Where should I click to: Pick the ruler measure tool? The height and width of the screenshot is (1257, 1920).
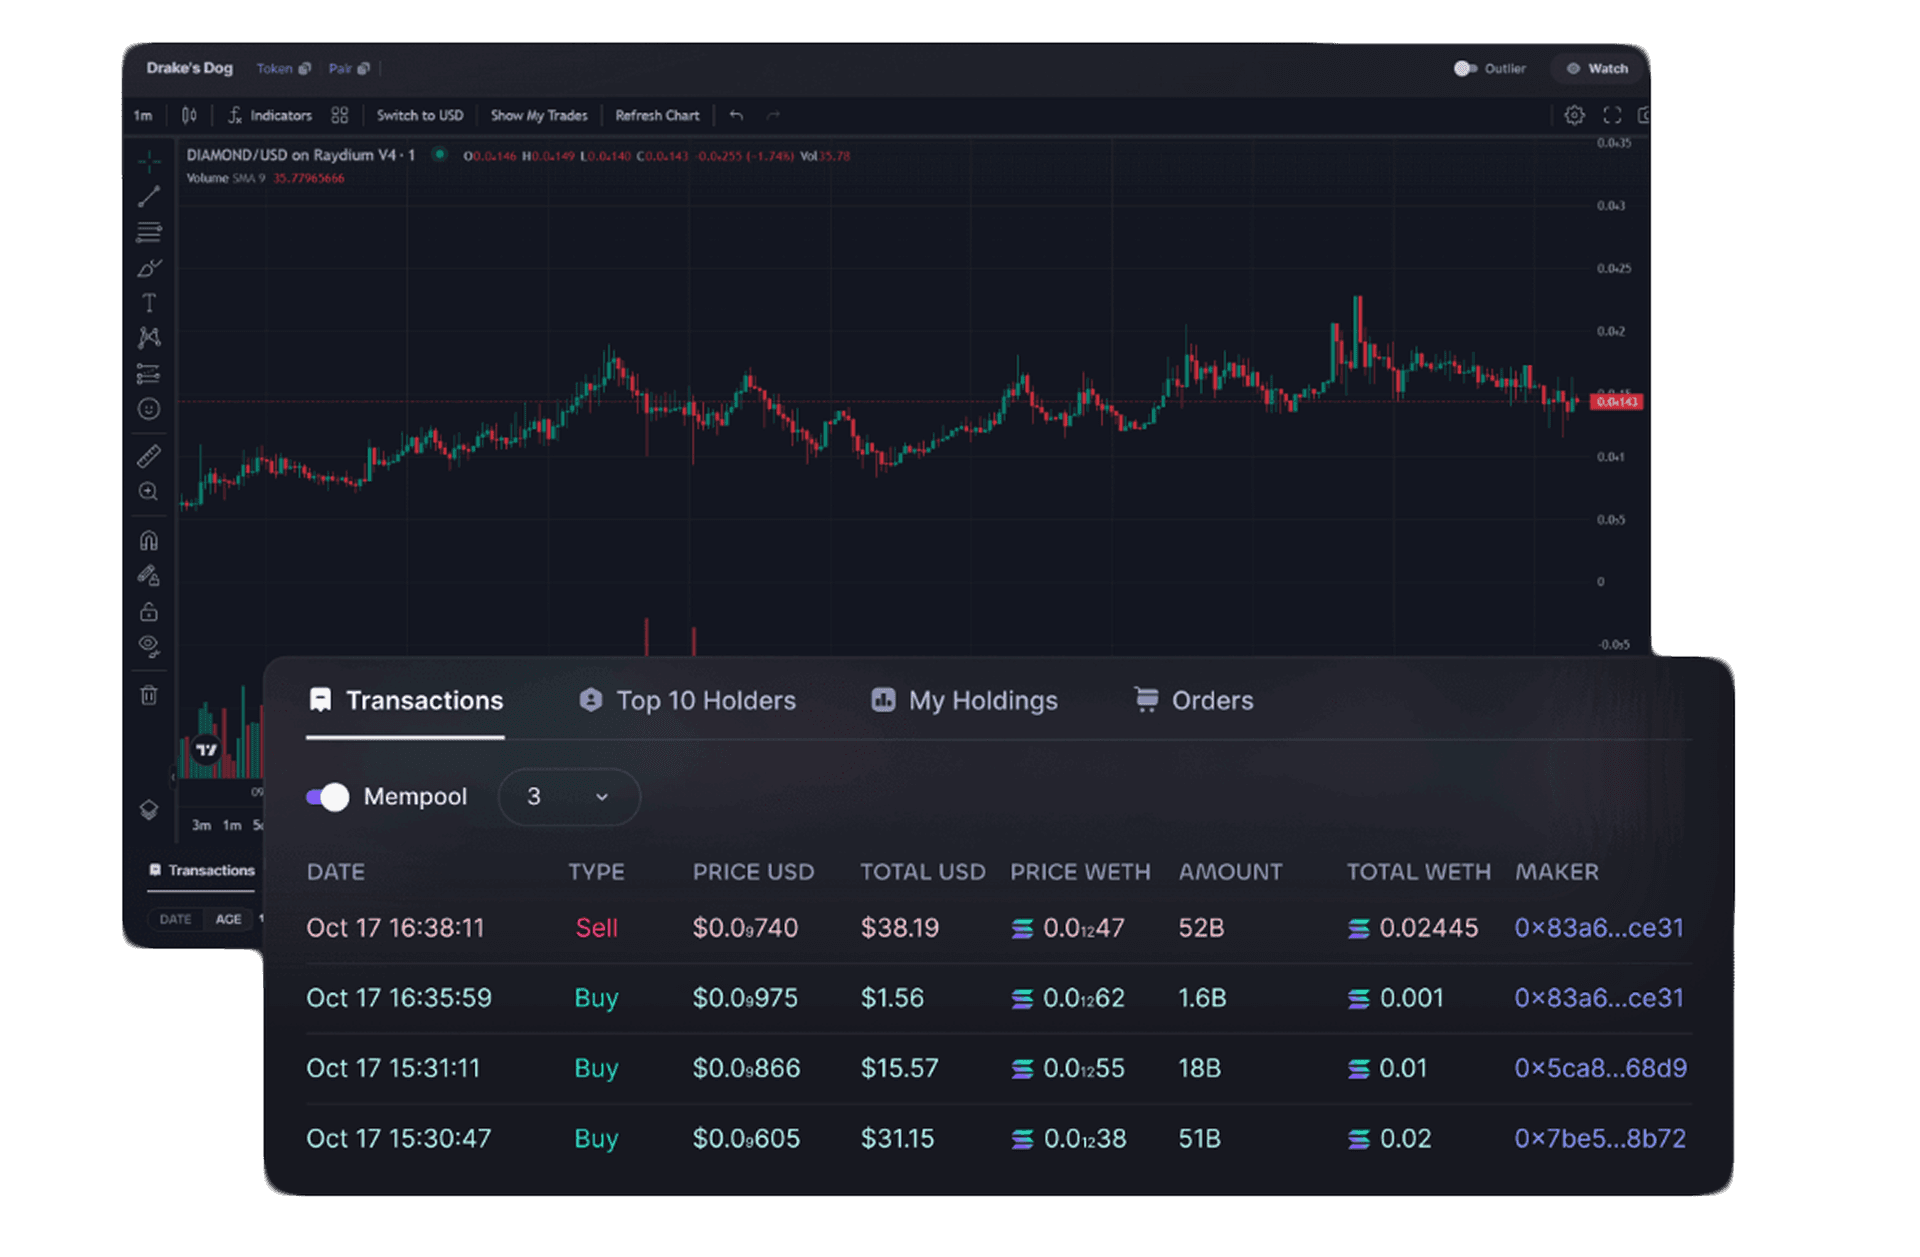click(x=148, y=457)
